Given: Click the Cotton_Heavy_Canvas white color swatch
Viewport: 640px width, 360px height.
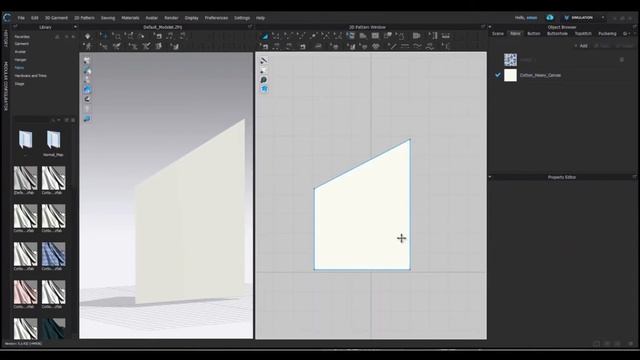Looking at the screenshot, I should [x=510, y=75].
